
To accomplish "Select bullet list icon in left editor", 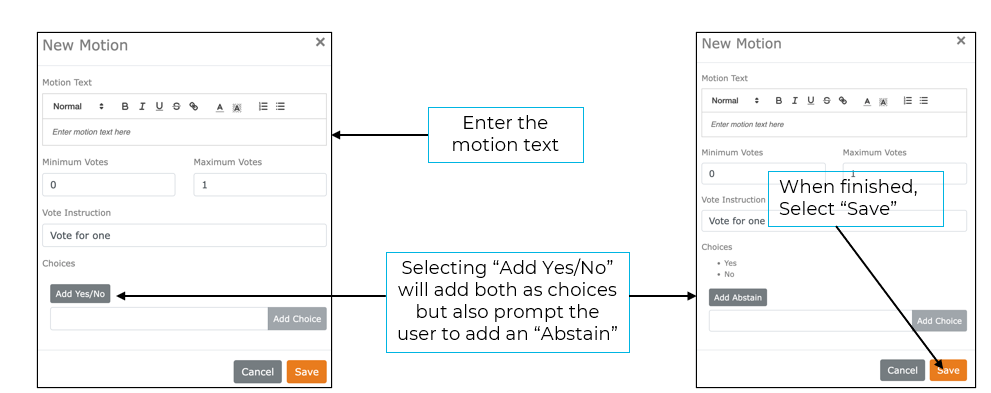I will pos(281,107).
